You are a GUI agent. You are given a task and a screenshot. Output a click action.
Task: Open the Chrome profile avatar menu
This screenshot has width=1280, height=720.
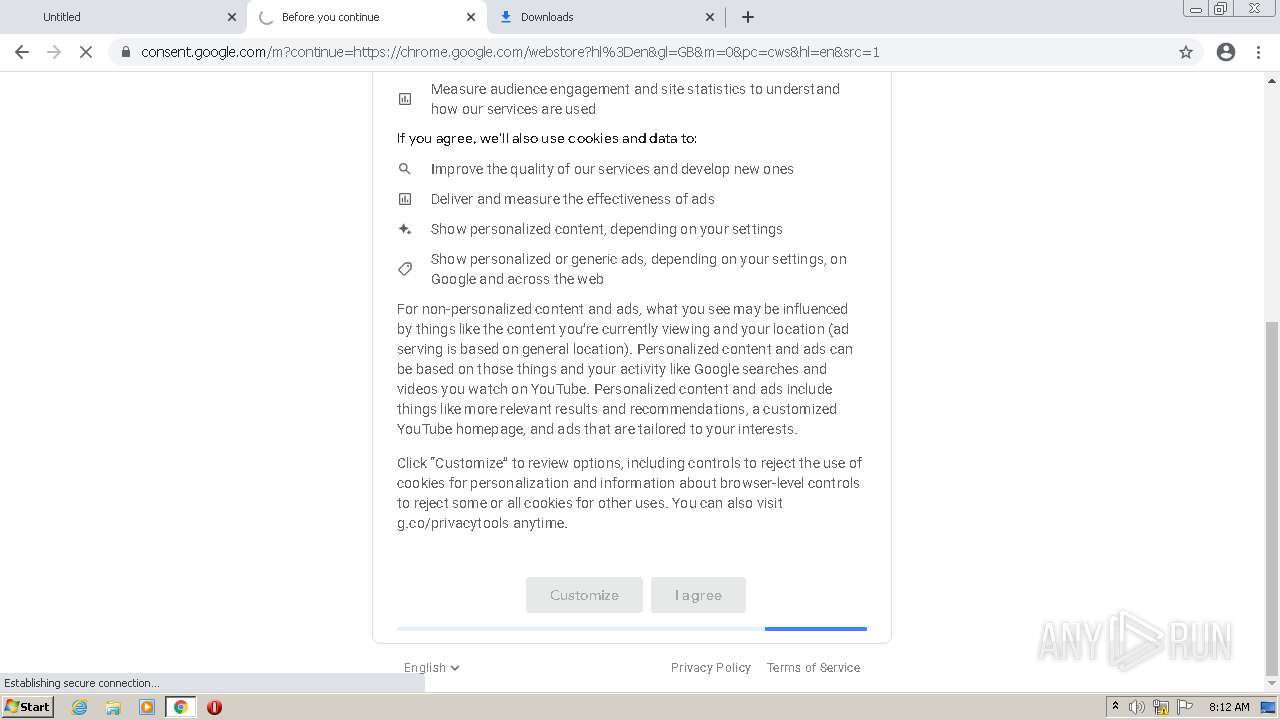1226,52
